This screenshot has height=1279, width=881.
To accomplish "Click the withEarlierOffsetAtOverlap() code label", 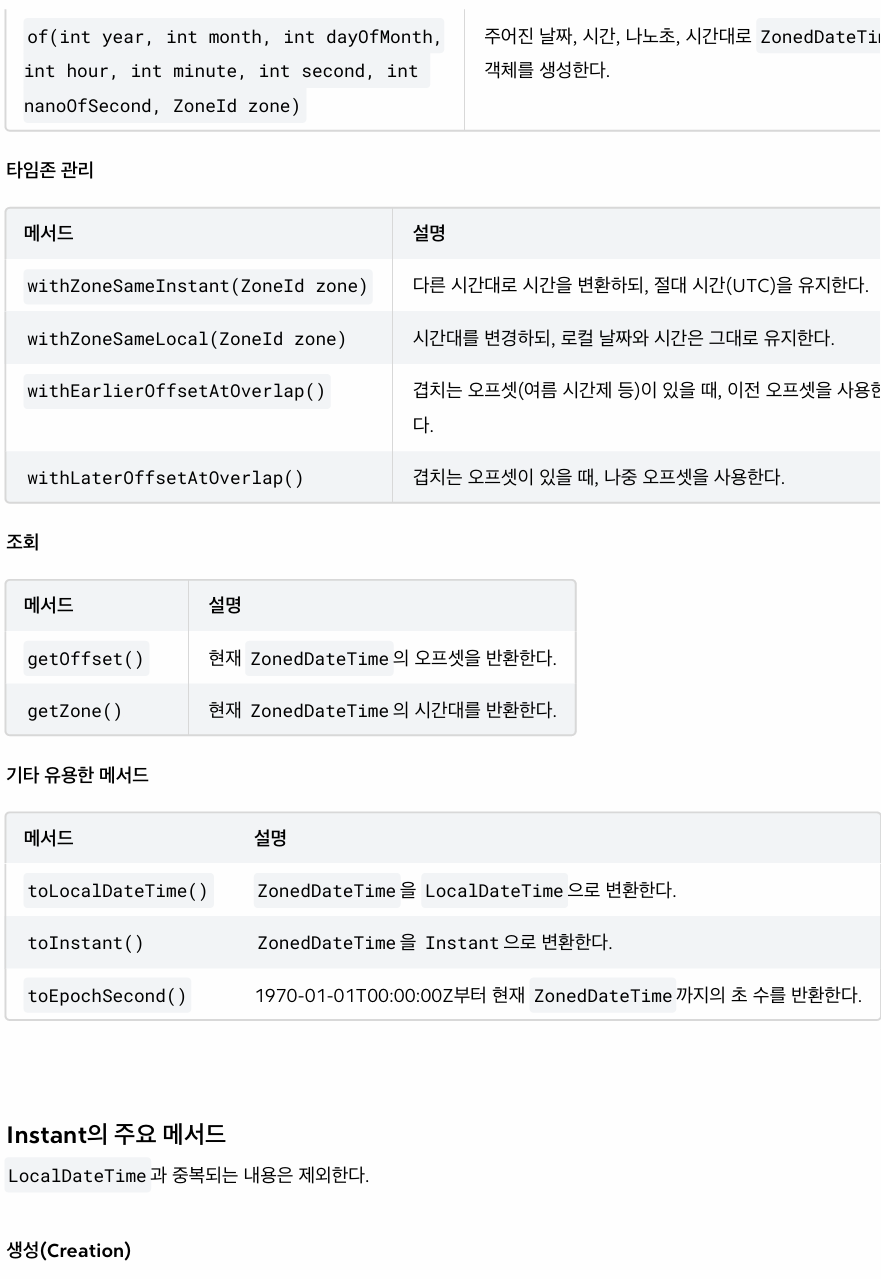I will pos(176,391).
